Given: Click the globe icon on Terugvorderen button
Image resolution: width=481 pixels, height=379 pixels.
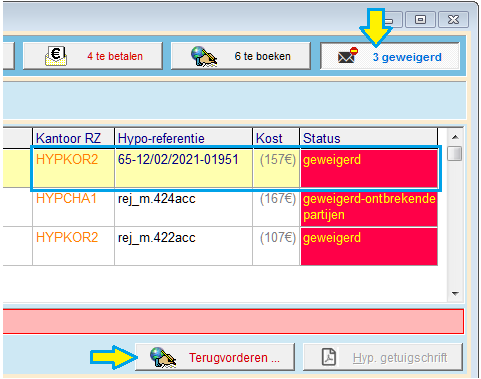Looking at the screenshot, I should pyautogui.click(x=163, y=357).
